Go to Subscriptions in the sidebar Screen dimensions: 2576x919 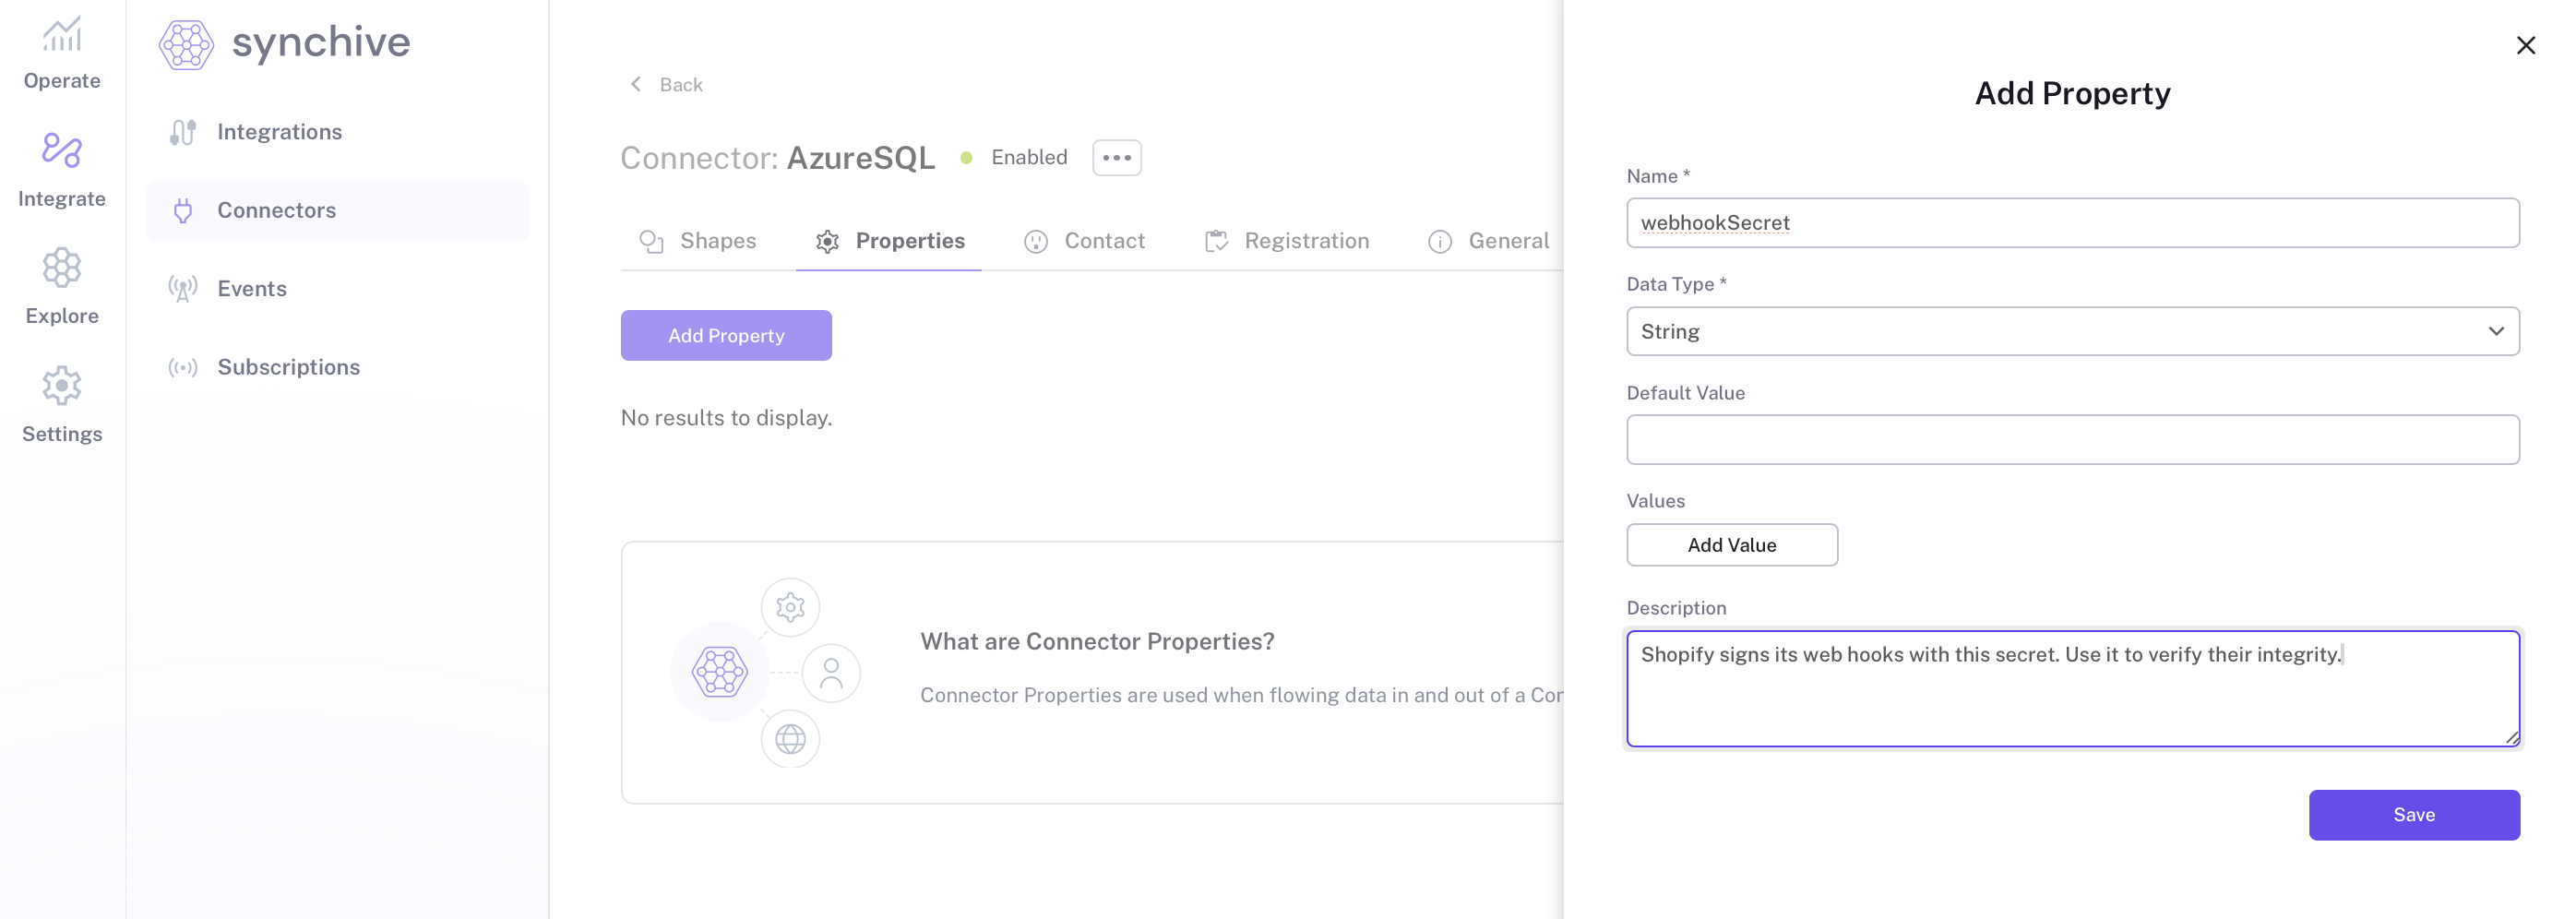click(x=288, y=367)
